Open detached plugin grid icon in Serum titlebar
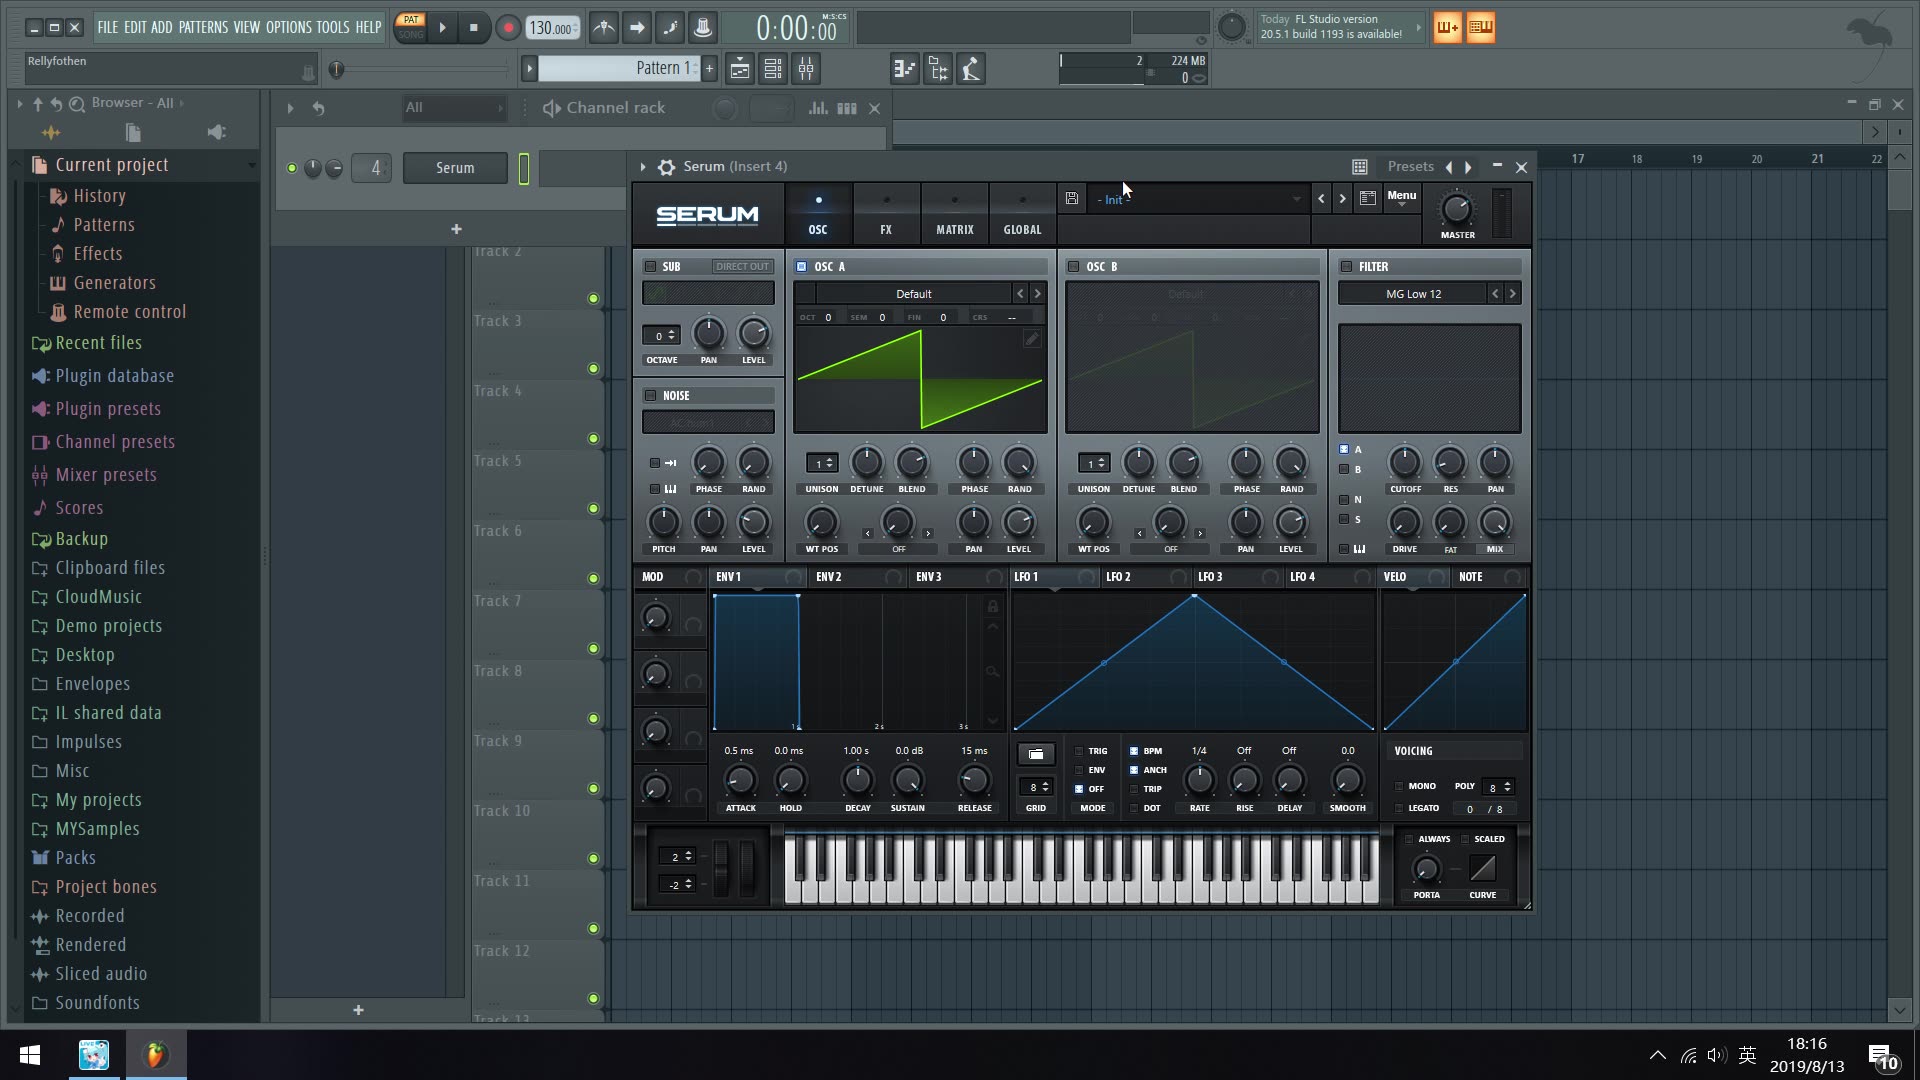The width and height of the screenshot is (1920, 1080). click(1360, 167)
